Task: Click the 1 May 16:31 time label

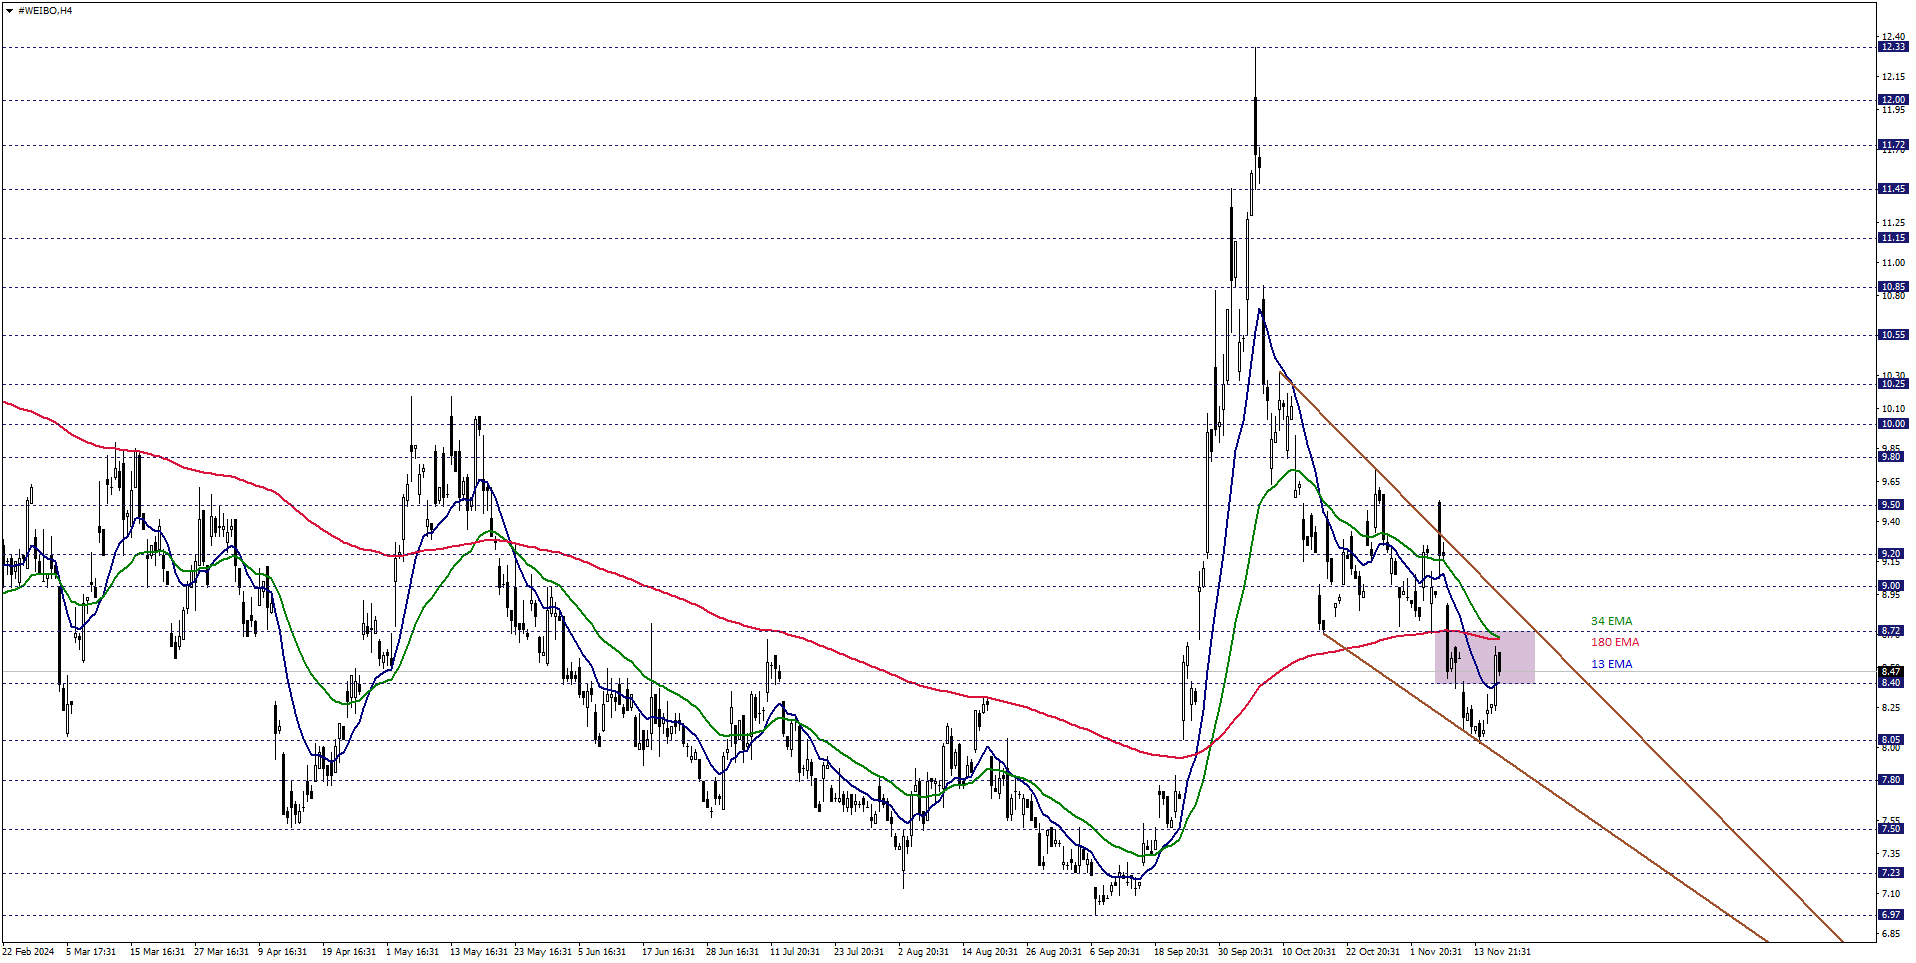Action: pos(413,952)
